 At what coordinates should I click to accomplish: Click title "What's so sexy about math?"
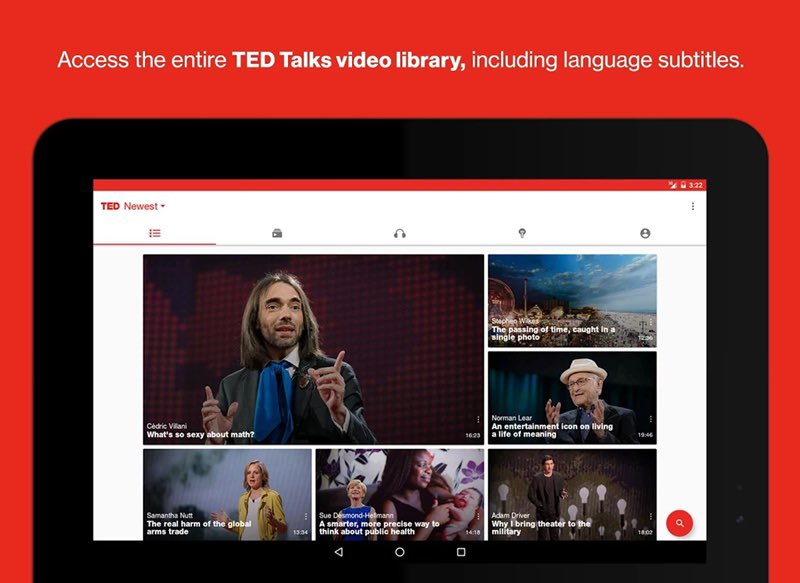tap(200, 435)
